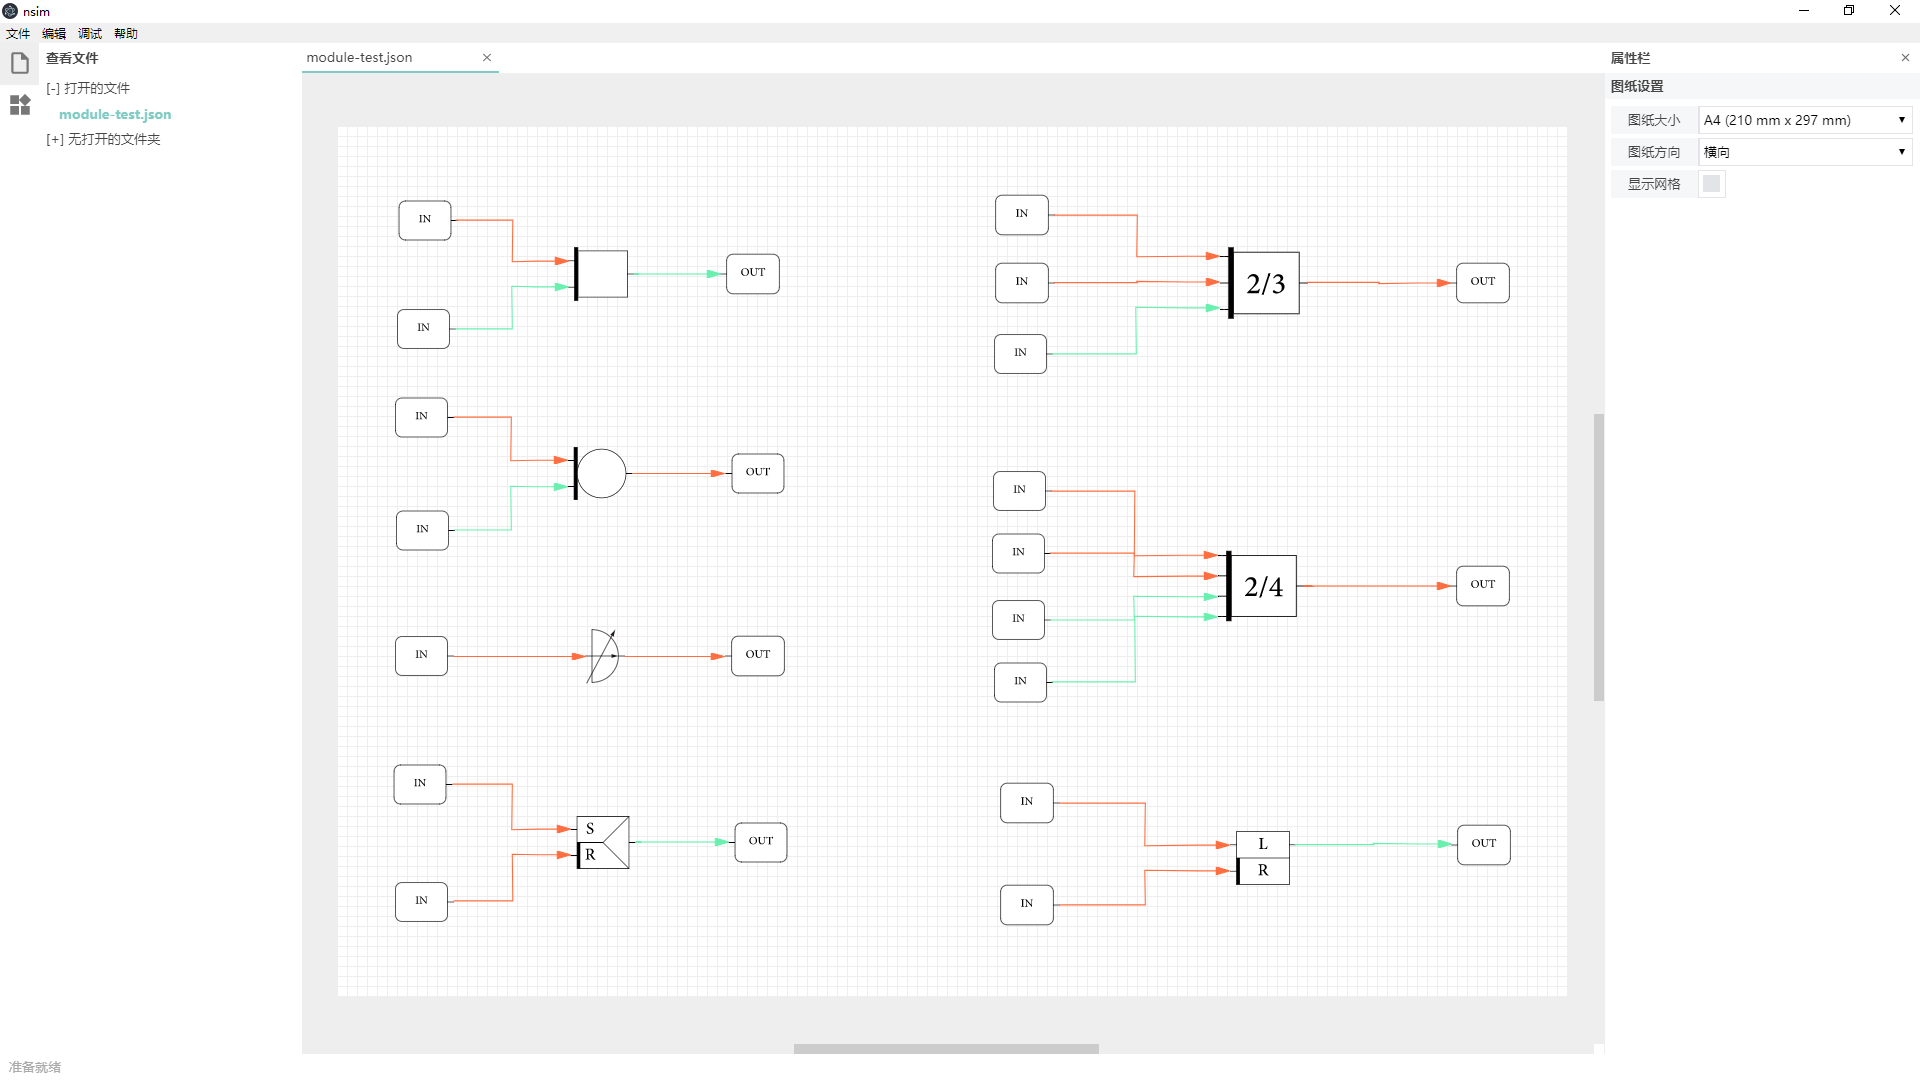Select the 2/3 voting gate module
This screenshot has width=1920, height=1080.
(x=1261, y=281)
